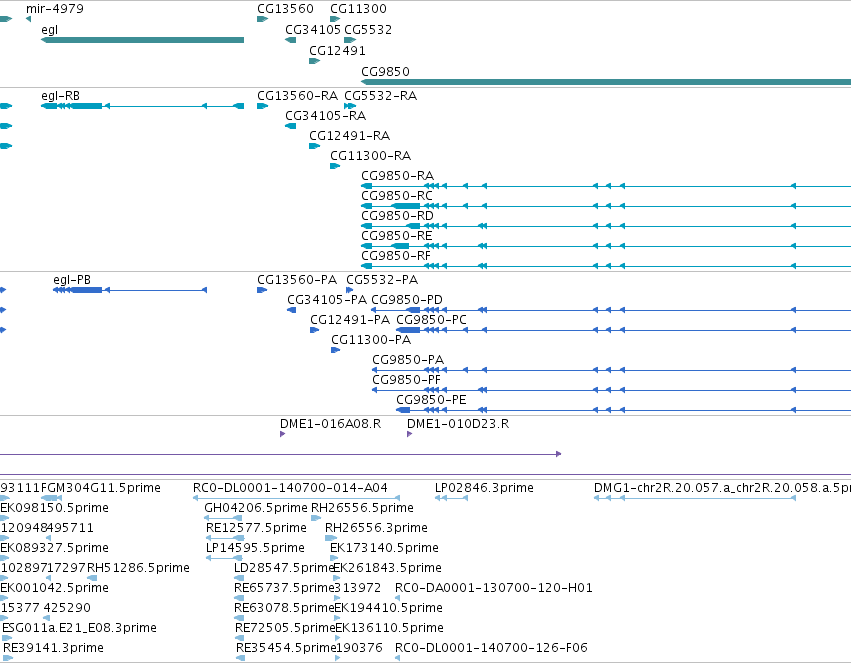Viewport: 851px width, 663px height.
Task: Select the CG9850-PF protein label
Action: pos(407,380)
